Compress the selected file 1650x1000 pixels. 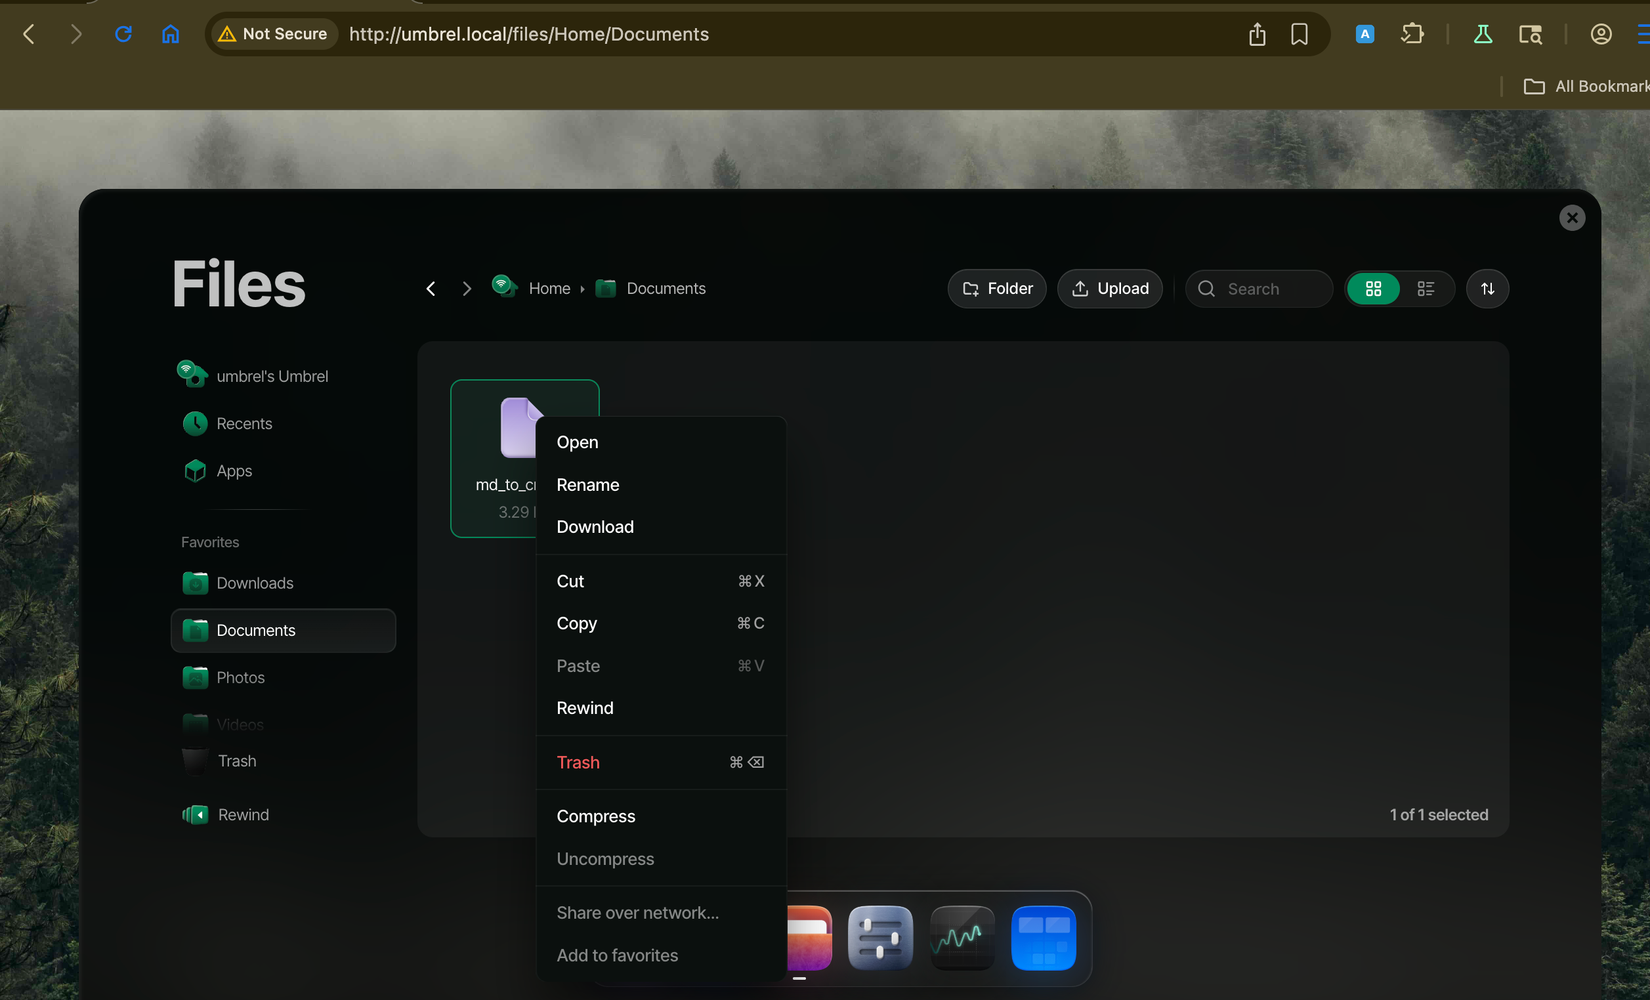click(660, 816)
